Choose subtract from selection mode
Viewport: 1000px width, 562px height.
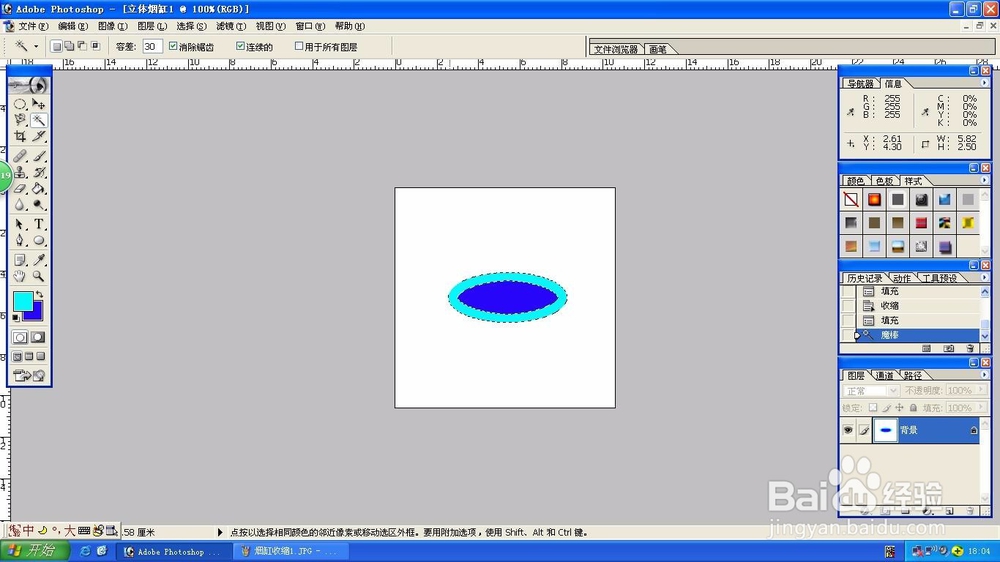coord(82,46)
